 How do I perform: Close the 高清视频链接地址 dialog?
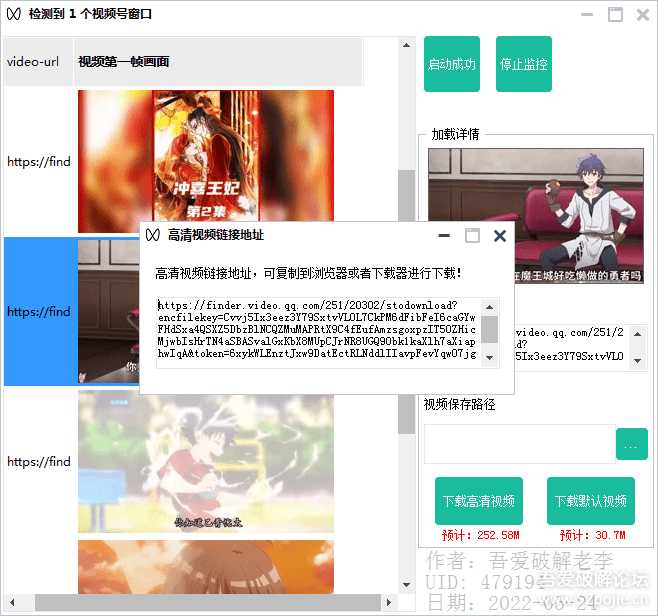point(499,235)
